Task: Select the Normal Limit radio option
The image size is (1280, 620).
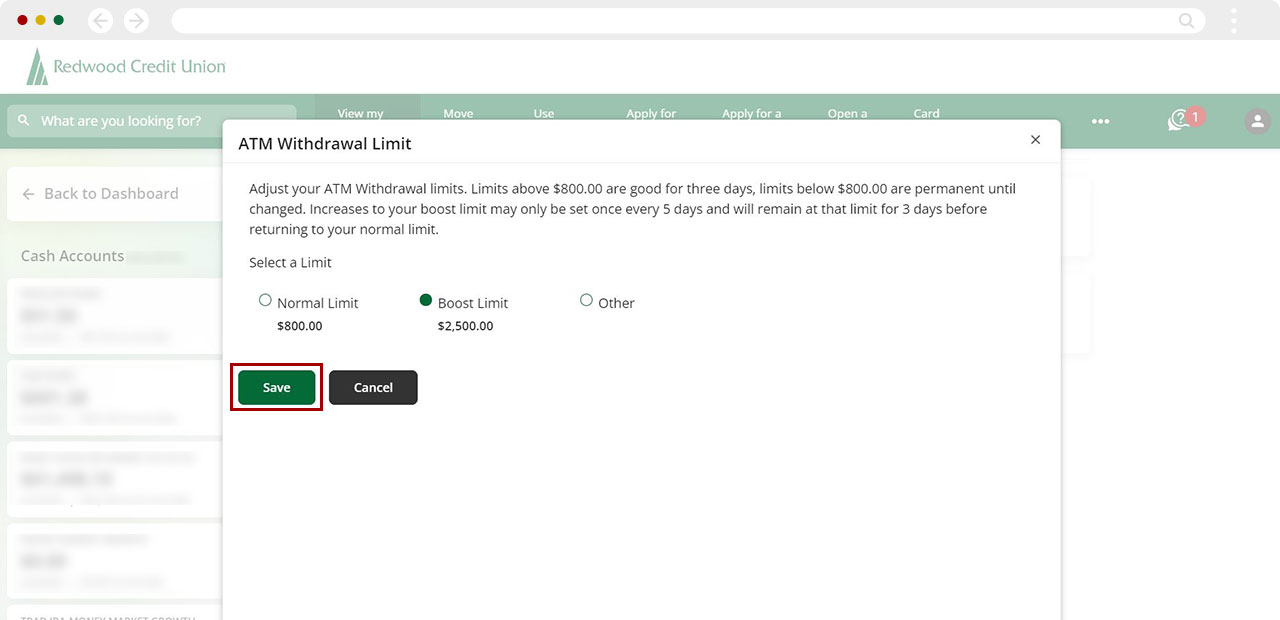Action: click(265, 300)
